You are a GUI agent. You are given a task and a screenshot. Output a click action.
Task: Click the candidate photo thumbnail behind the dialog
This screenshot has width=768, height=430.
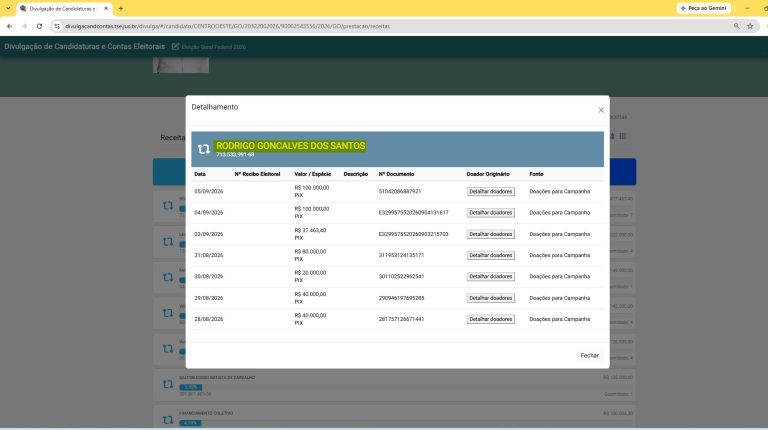click(x=181, y=65)
